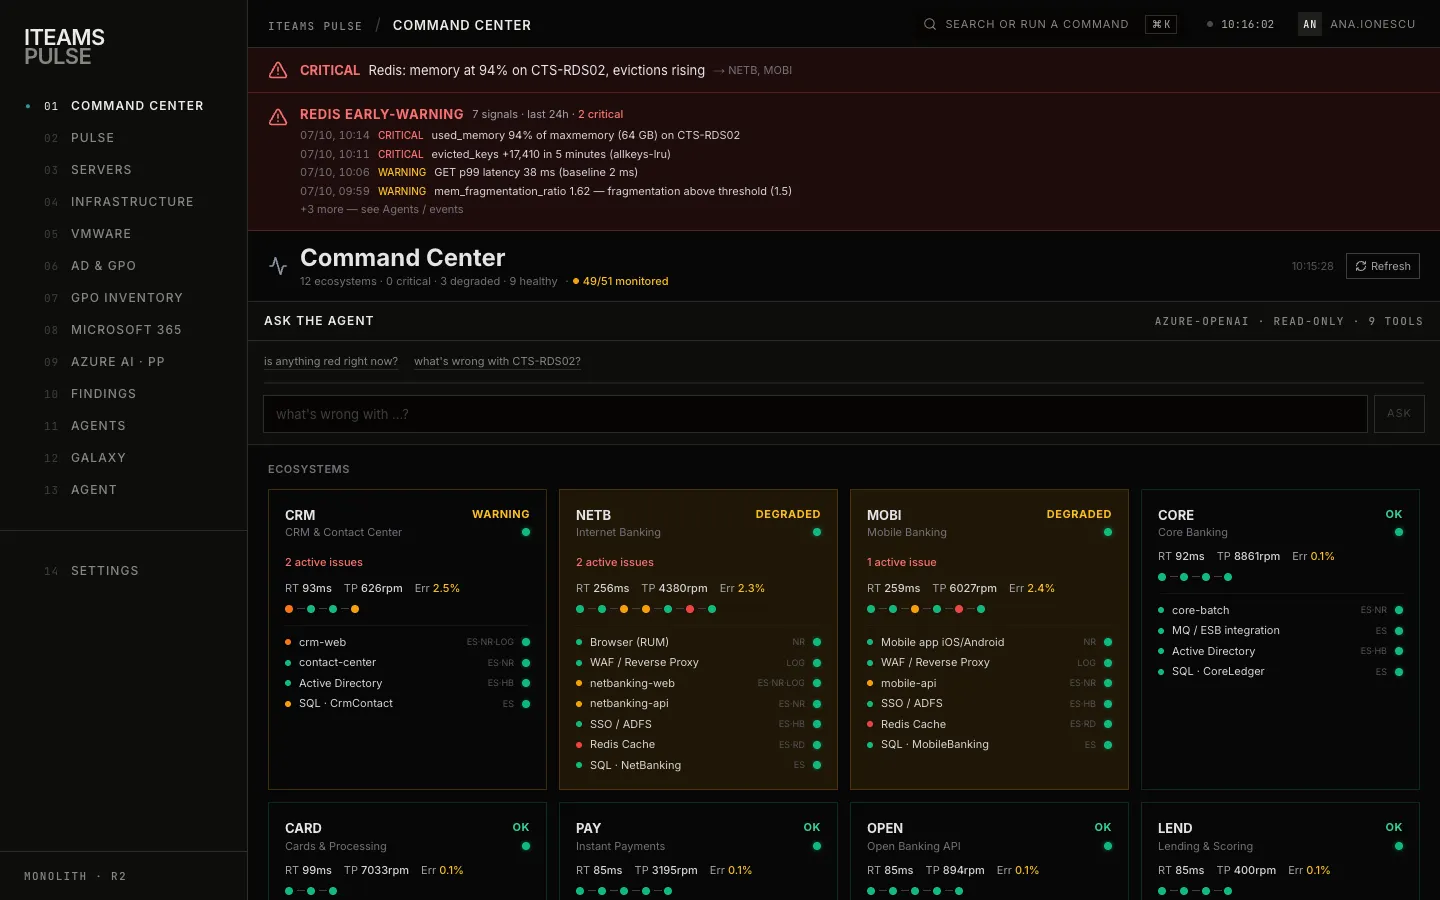The image size is (1440, 900).
Task: Click the 'what's wrong with ...?' agent input
Action: 815,414
